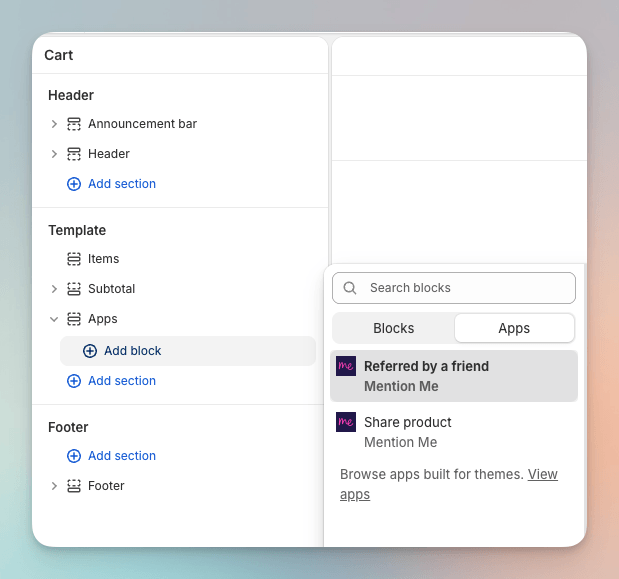Click the Template group heading
Viewport: 619px width, 579px height.
tap(77, 230)
